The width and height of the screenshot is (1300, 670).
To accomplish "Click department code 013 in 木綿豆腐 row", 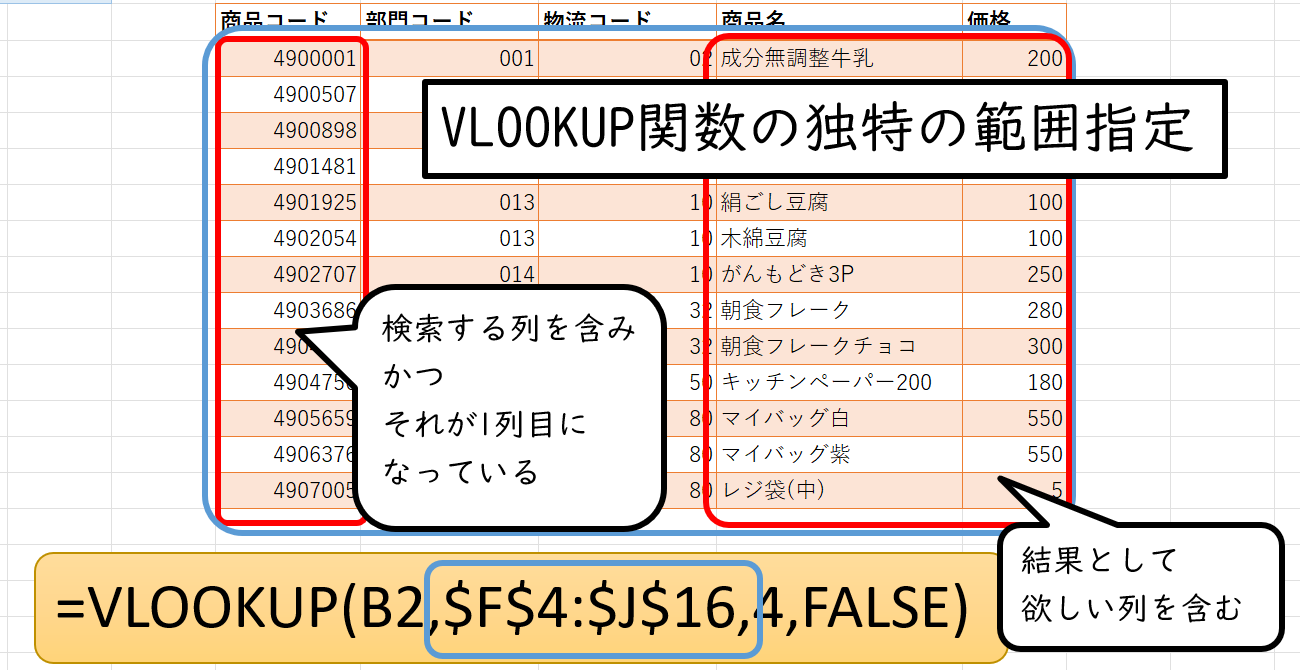I will click(450, 238).
